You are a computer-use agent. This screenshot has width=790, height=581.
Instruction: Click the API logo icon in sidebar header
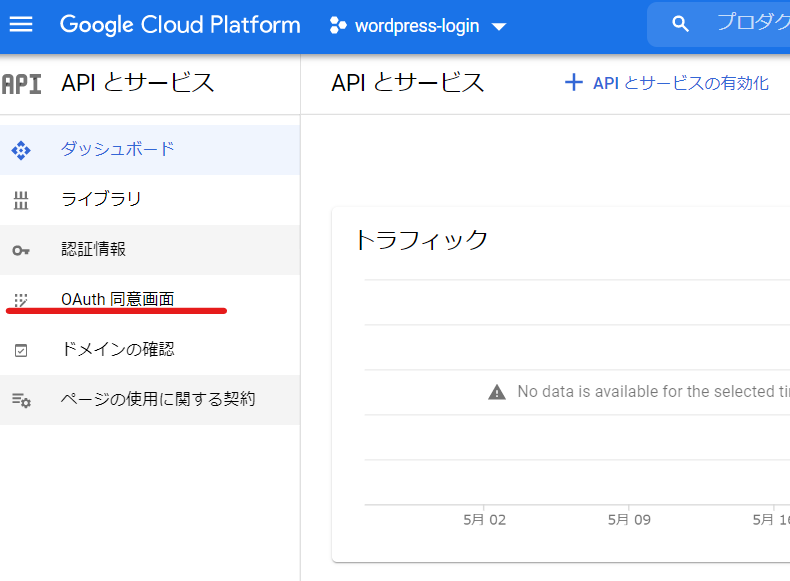[x=21, y=84]
